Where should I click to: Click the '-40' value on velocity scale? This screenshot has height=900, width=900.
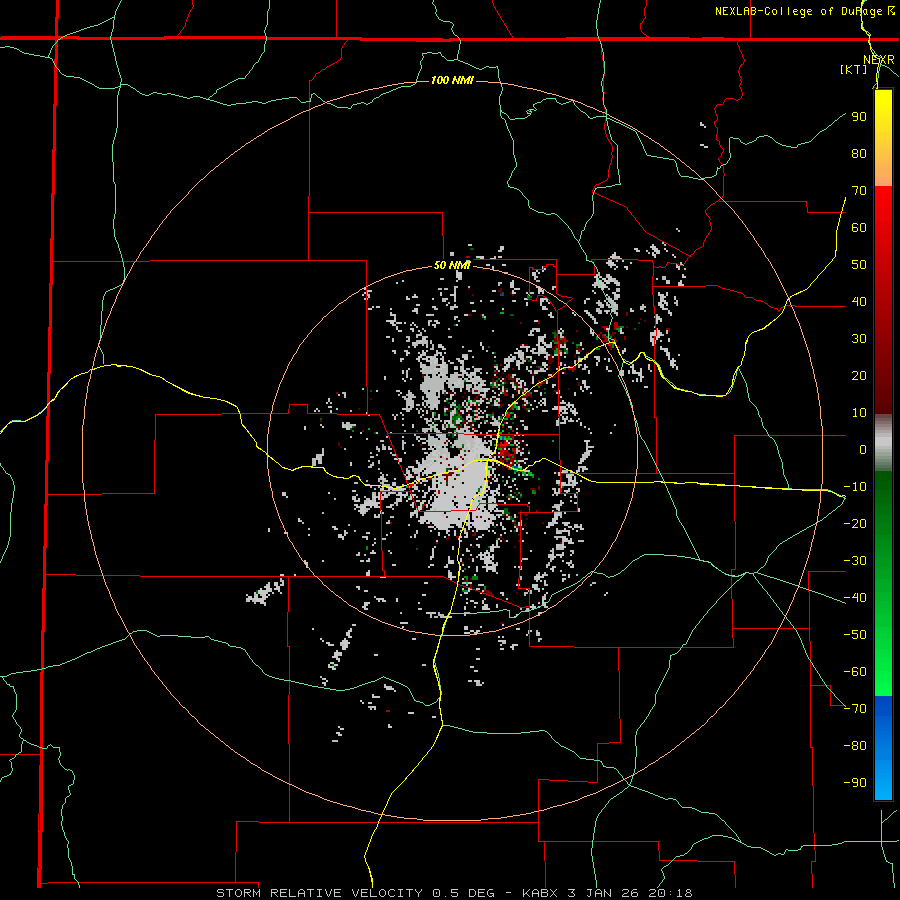(855, 598)
